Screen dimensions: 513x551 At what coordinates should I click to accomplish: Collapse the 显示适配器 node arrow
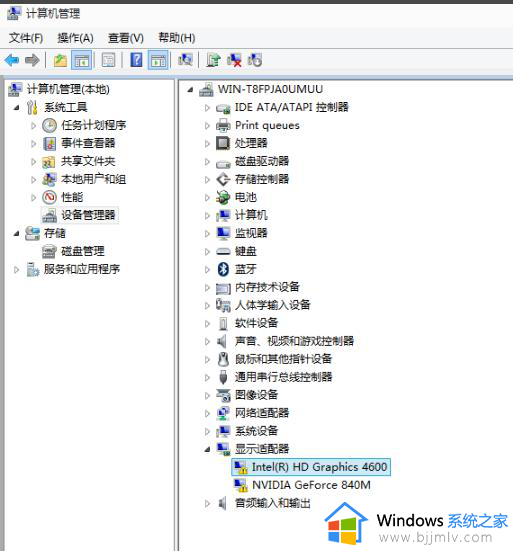(208, 449)
